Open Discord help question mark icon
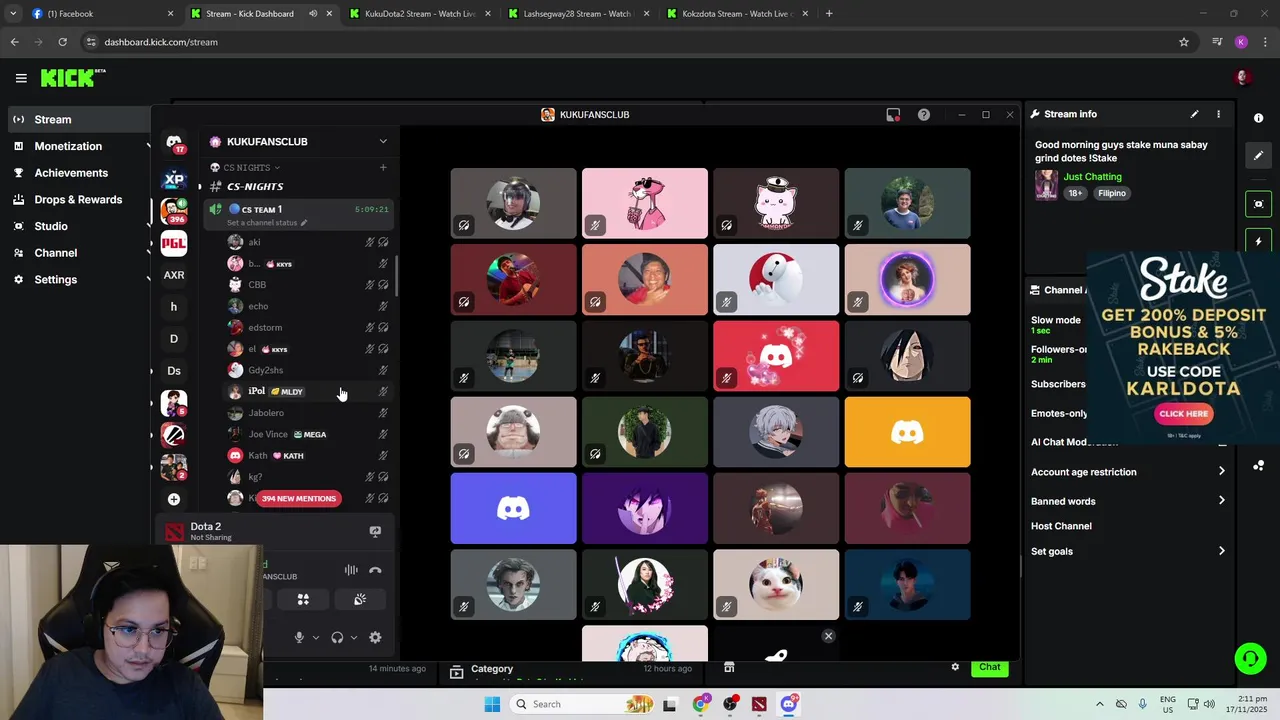 [x=924, y=115]
